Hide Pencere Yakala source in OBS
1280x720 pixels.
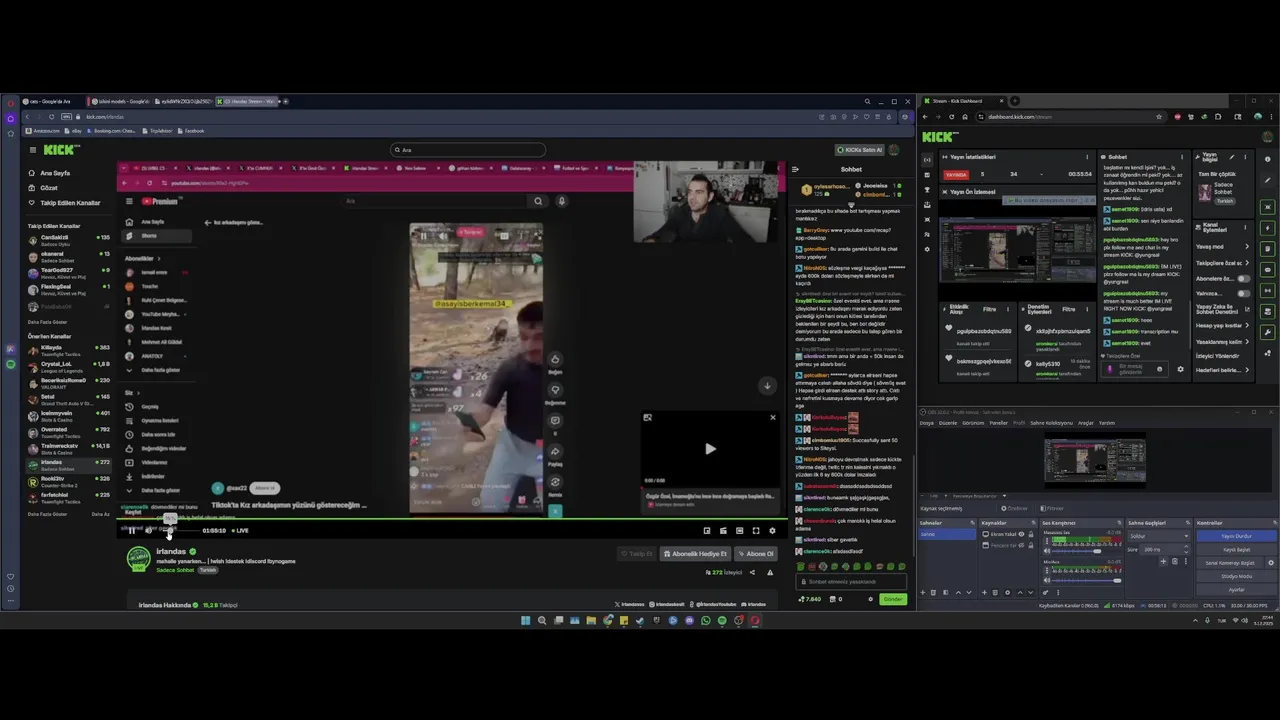click(1021, 545)
